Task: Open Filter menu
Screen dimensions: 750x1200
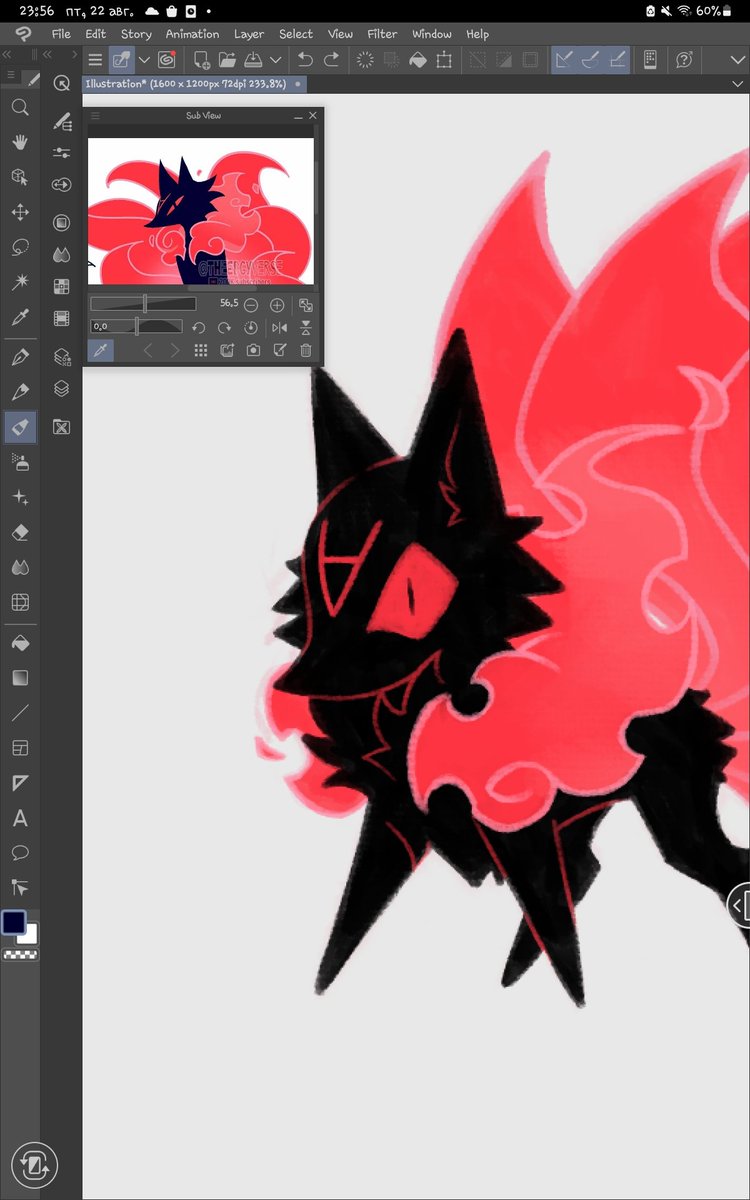Action: pos(382,34)
